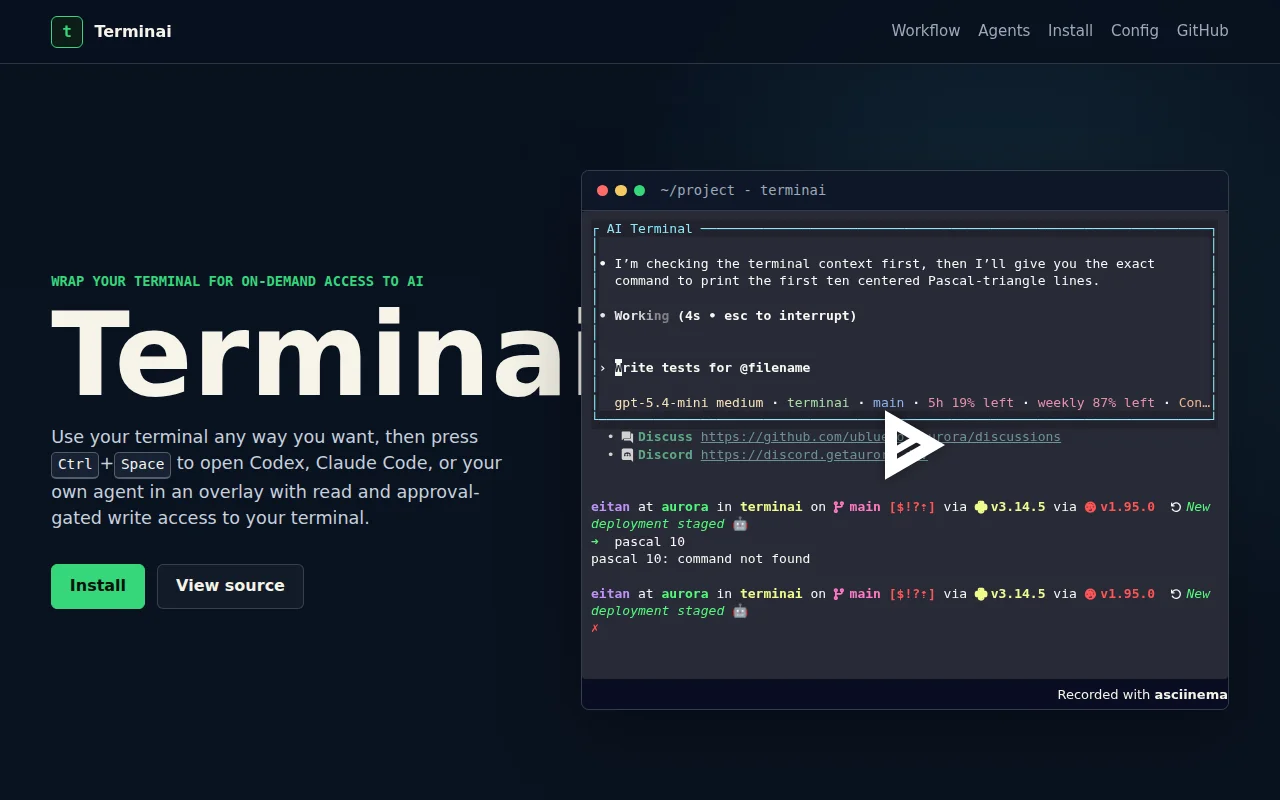Open the Config nav link
Viewport: 1280px width, 800px height.
point(1135,31)
